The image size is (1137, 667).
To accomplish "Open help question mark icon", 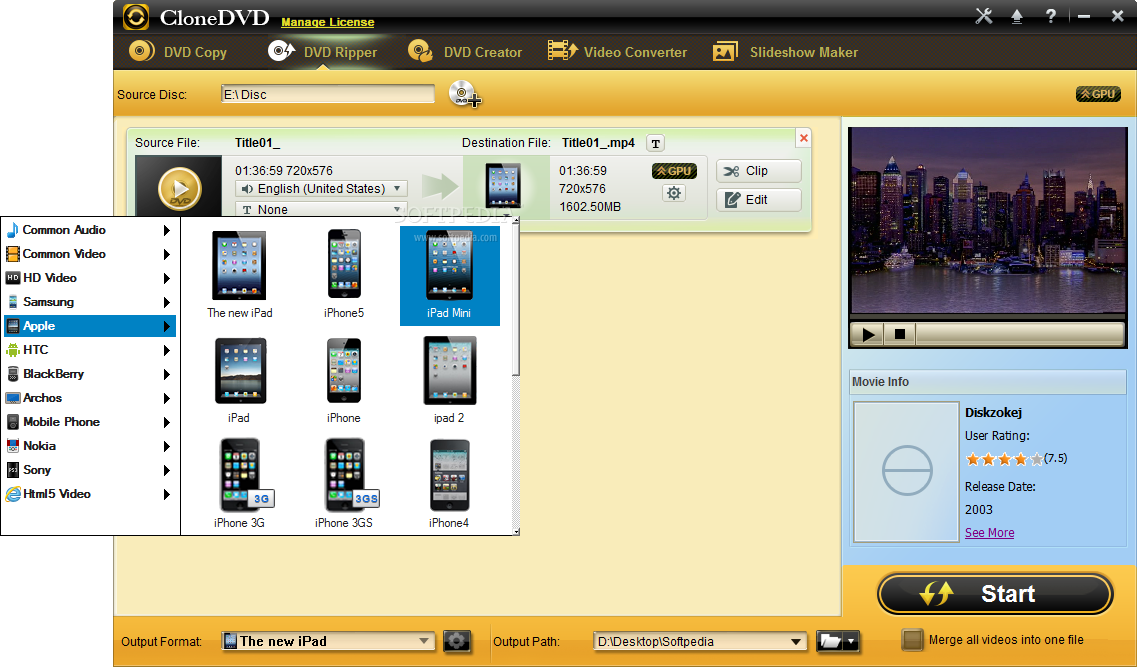I will [1050, 16].
